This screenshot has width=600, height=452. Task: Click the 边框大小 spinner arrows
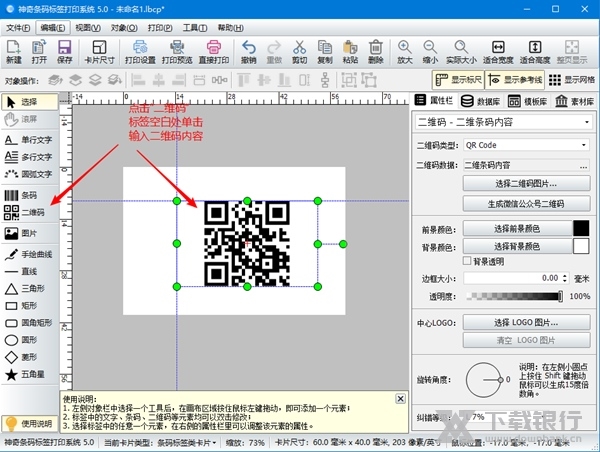tap(563, 278)
